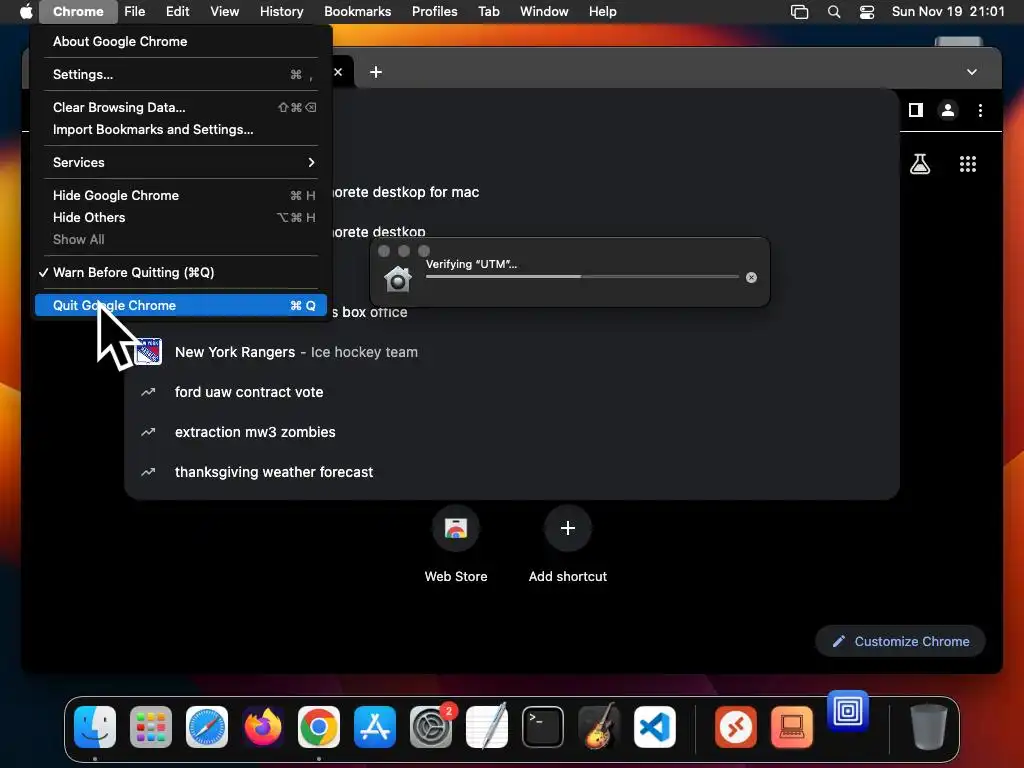The width and height of the screenshot is (1024, 768).
Task: Launch Visual Studio Code from Dock
Action: click(655, 727)
